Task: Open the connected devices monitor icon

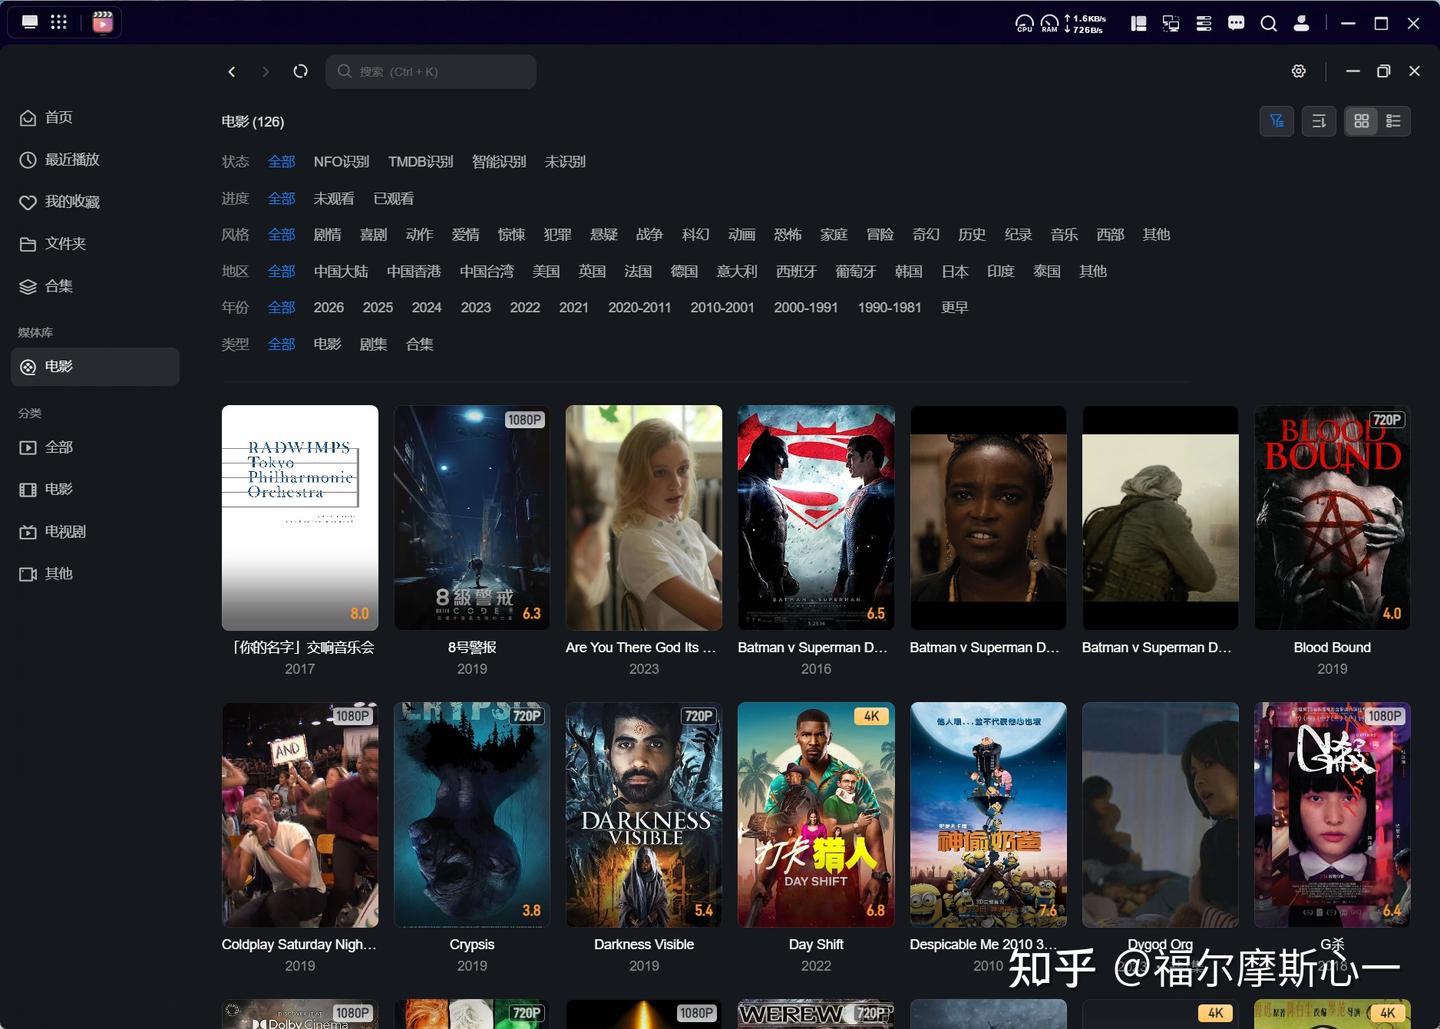Action: pos(1171,23)
